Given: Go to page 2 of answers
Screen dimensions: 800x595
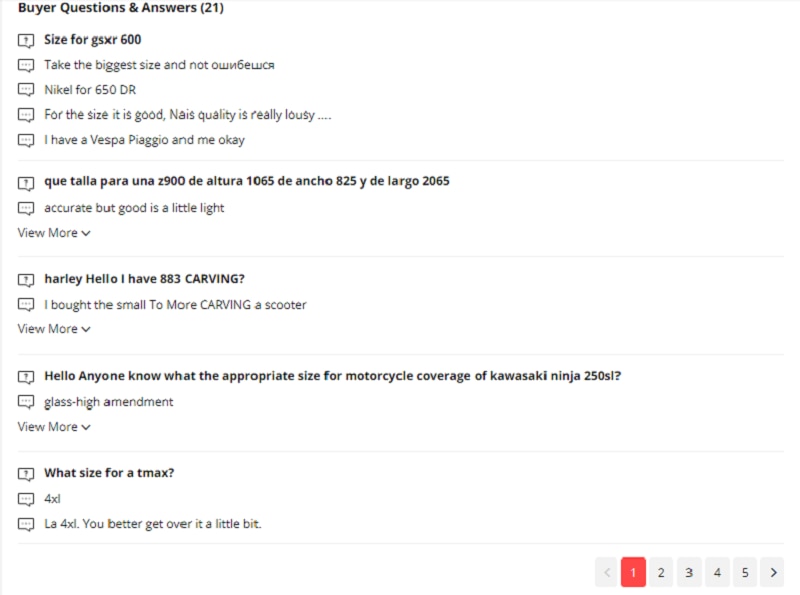Looking at the screenshot, I should tap(661, 573).
